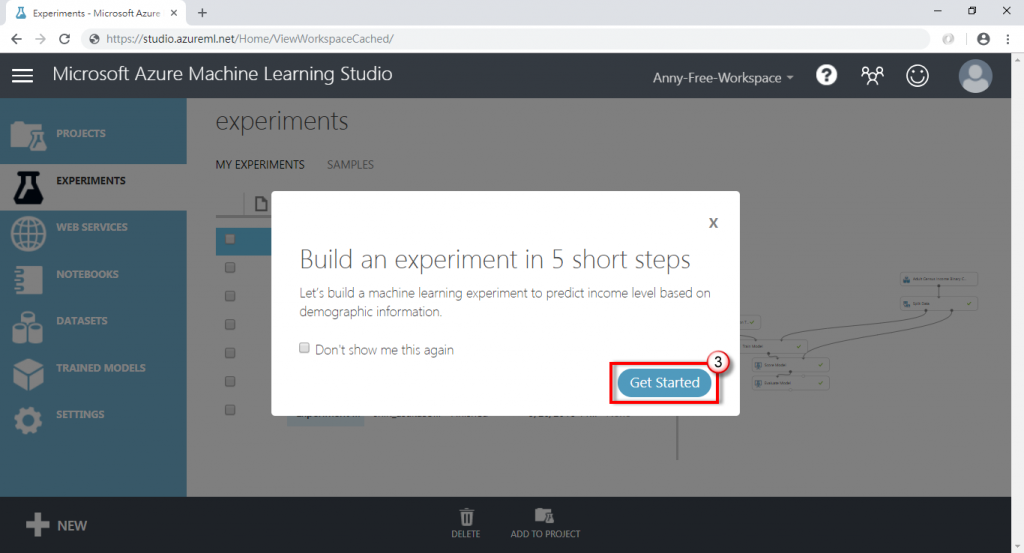Click the experiment graph preview thumbnail

click(859, 333)
